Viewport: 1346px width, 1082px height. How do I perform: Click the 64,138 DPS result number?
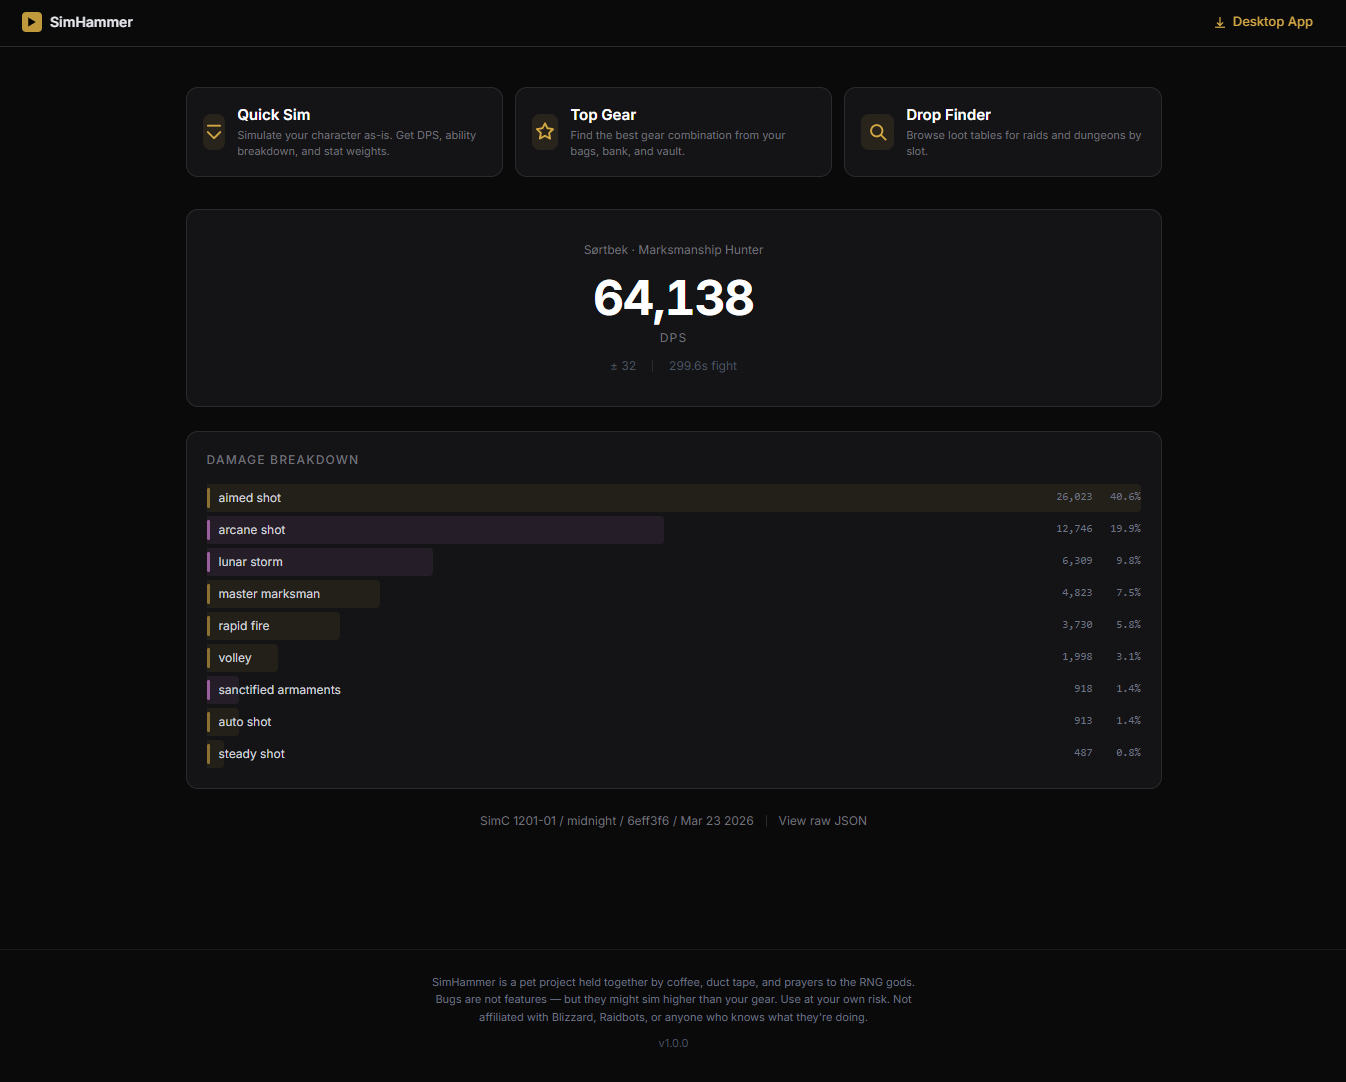pyautogui.click(x=673, y=298)
